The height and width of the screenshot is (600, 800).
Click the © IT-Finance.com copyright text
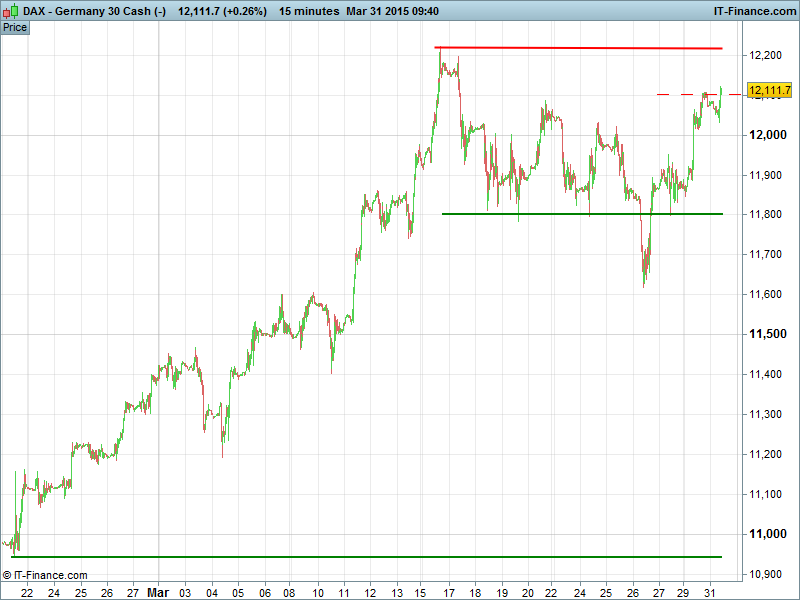coord(45,575)
